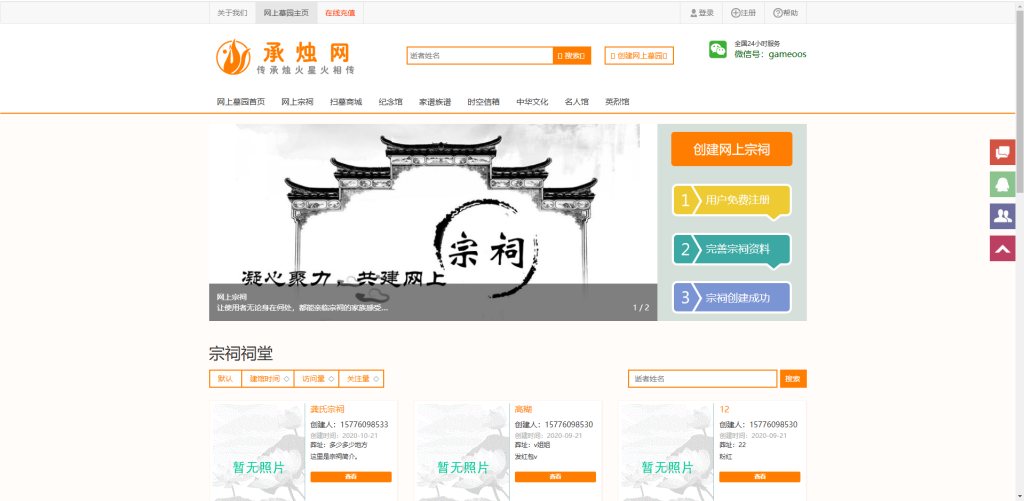Click the crimson back-to-top arrow icon

[x=1002, y=248]
